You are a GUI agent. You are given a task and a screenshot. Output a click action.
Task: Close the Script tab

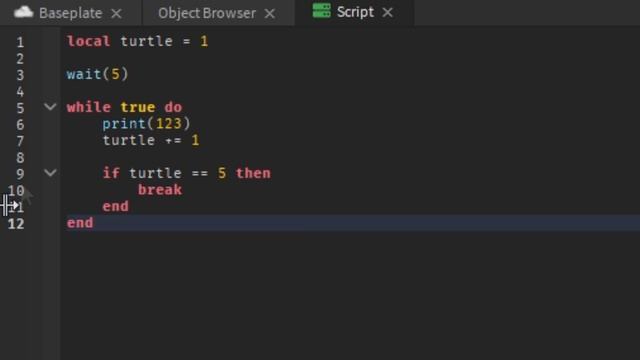[387, 13]
